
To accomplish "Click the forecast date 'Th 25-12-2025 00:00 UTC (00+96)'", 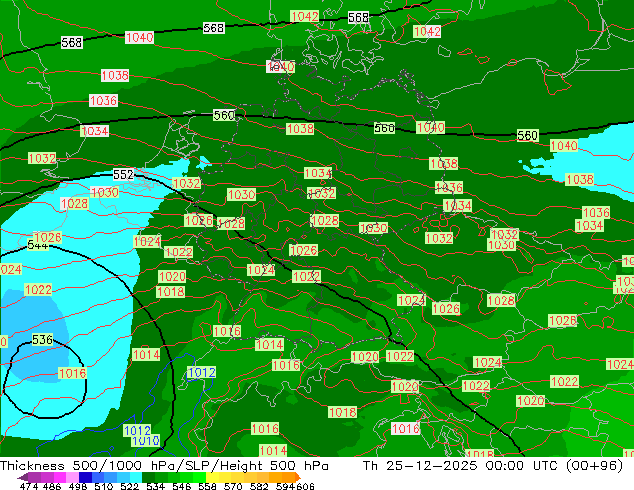I will tap(492, 465).
